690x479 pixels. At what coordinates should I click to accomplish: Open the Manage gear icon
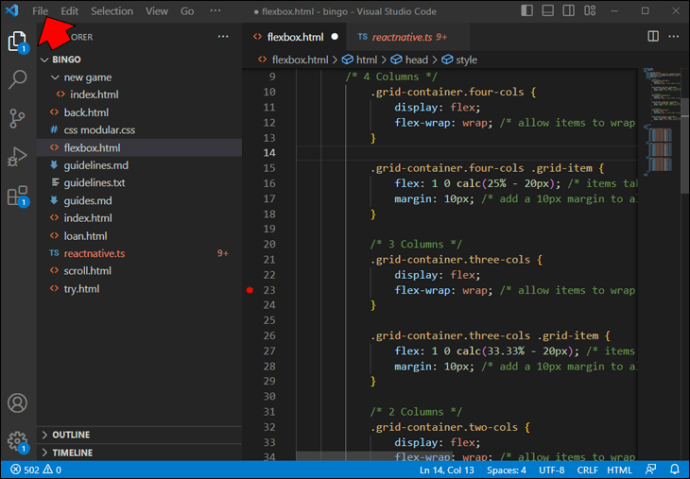pyautogui.click(x=17, y=440)
